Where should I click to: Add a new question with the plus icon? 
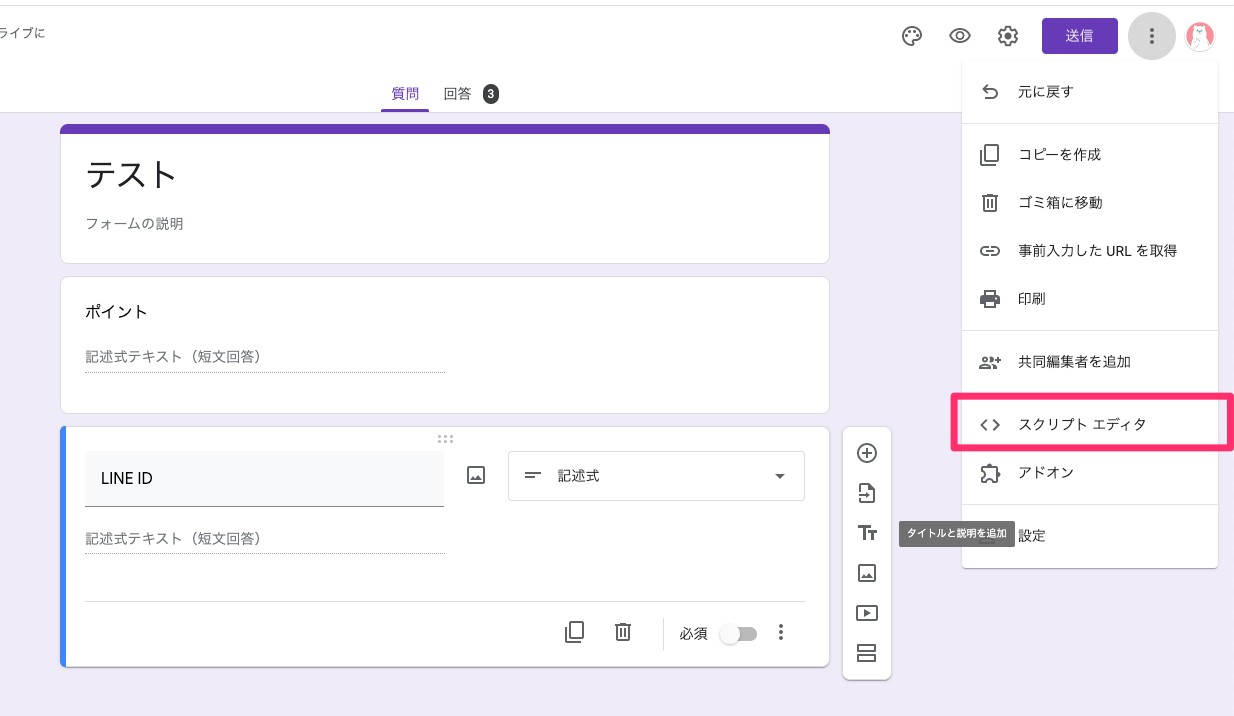point(867,453)
